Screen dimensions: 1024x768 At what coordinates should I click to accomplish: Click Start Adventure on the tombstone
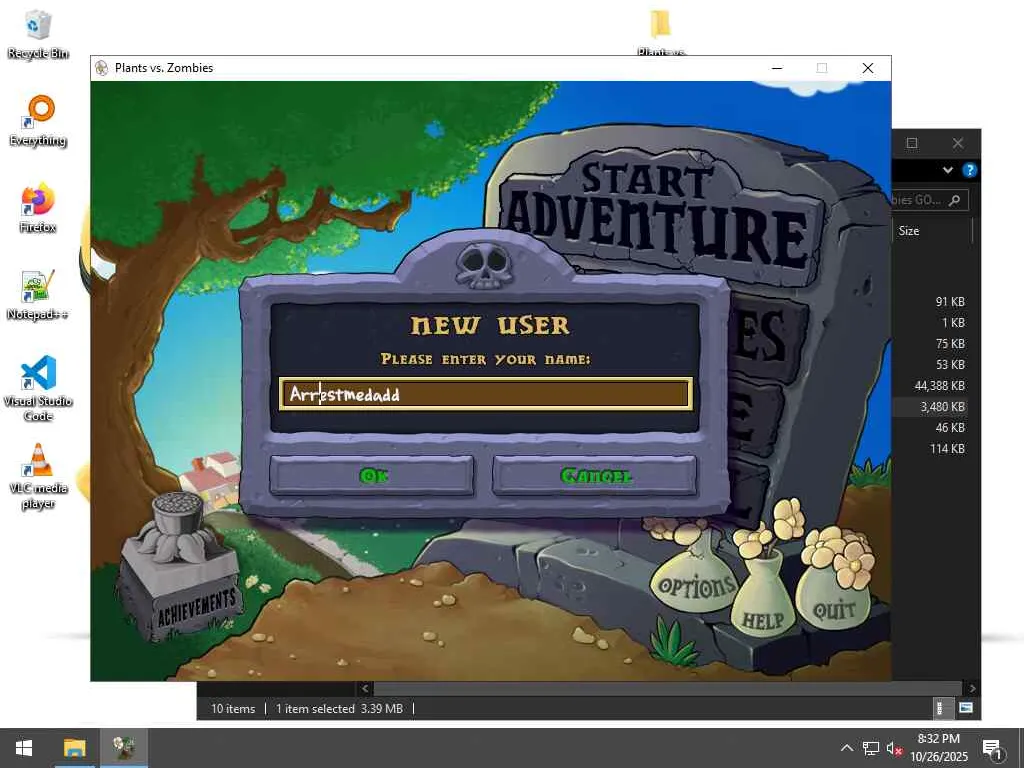tap(660, 216)
